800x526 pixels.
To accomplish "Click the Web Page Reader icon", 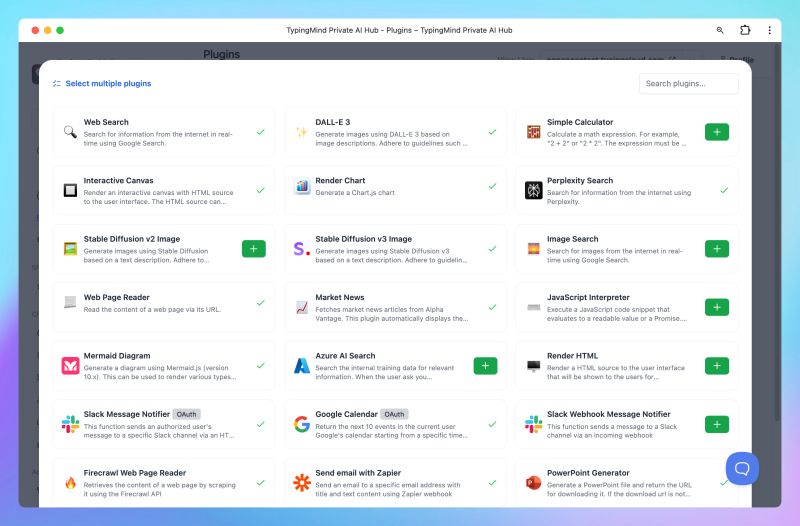I will 70,302.
